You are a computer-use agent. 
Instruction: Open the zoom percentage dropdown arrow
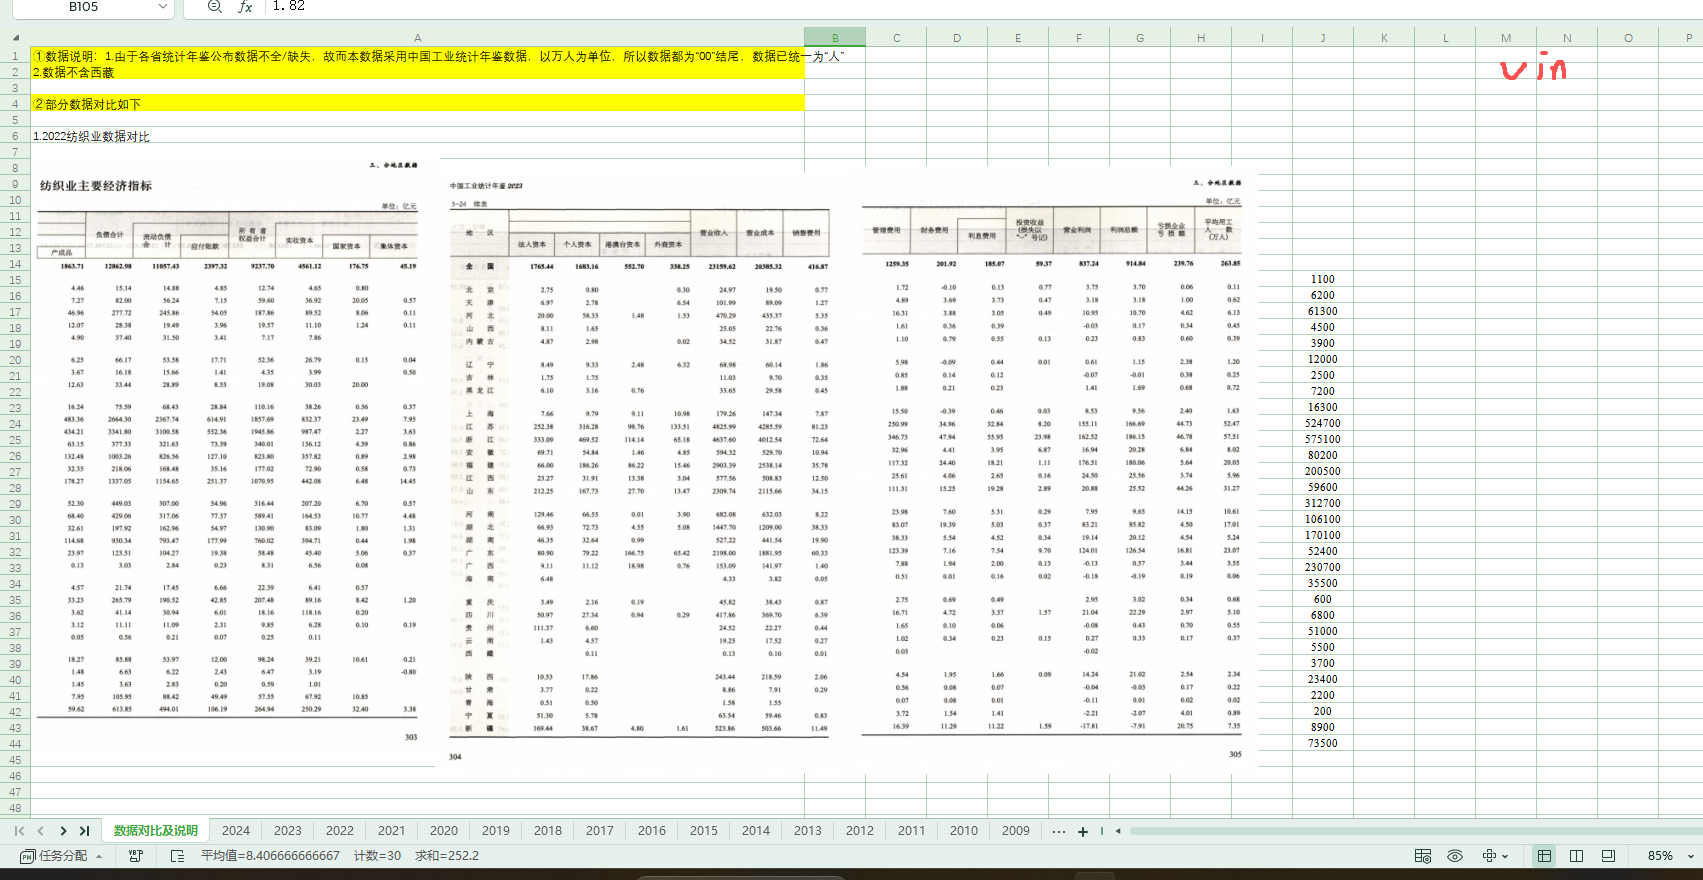(1691, 856)
